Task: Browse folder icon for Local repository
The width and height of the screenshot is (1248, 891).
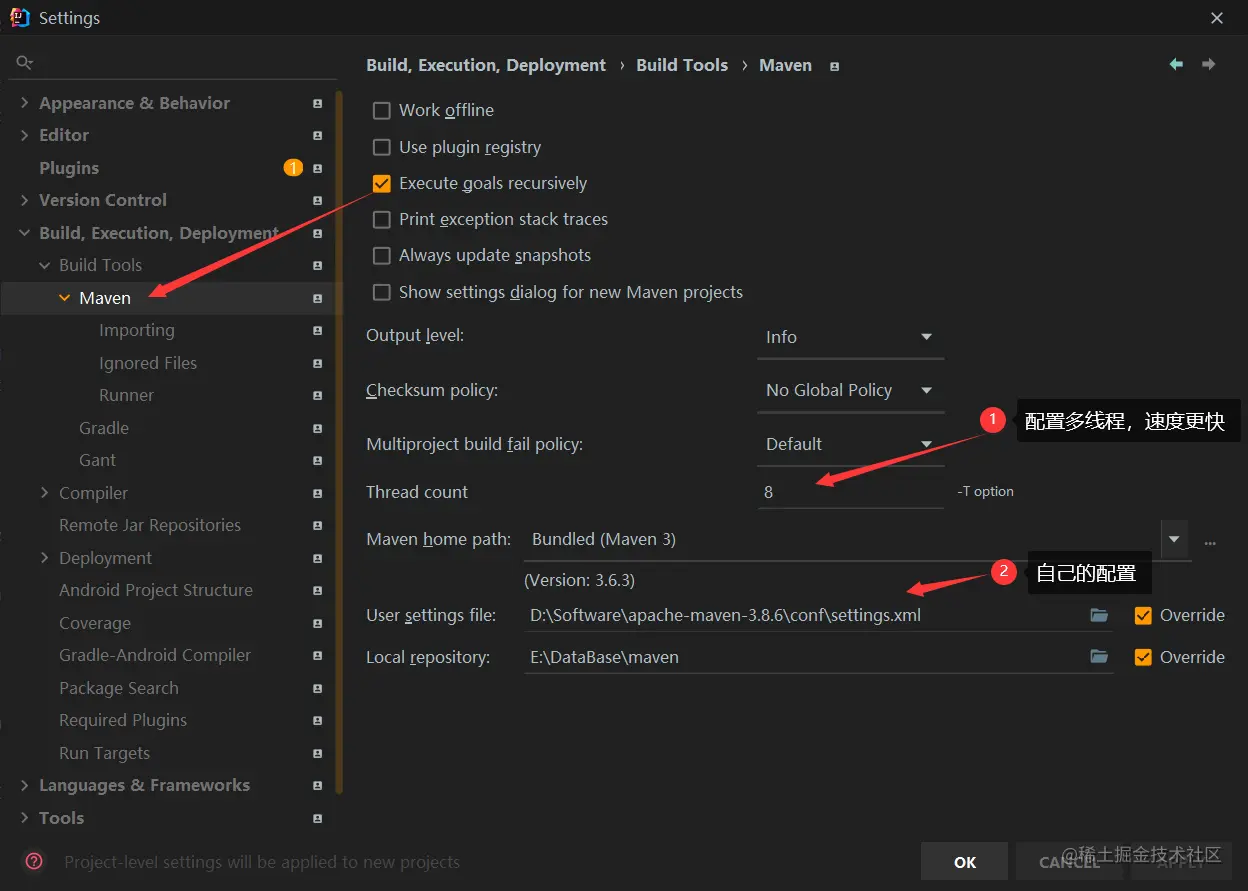Action: point(1099,657)
